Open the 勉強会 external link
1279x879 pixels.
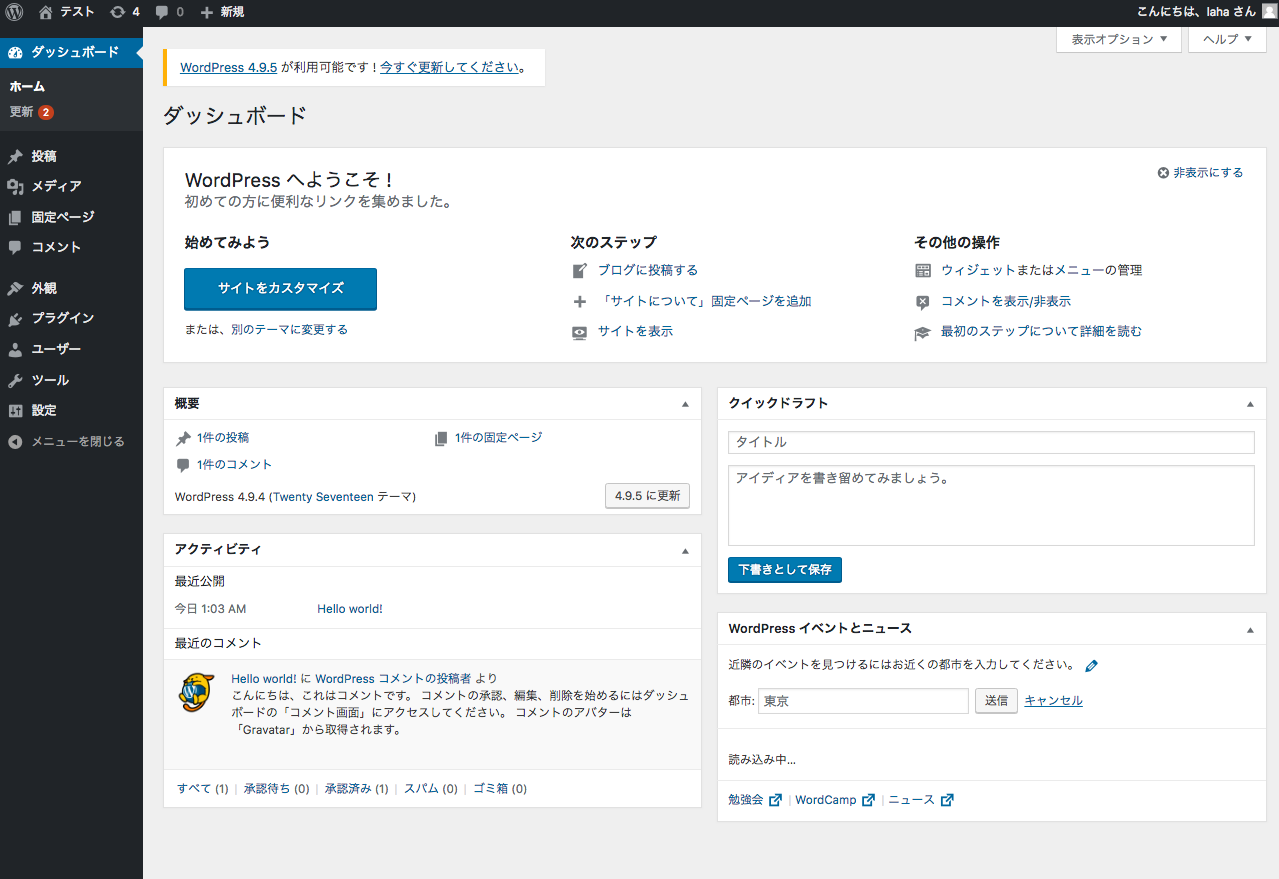click(x=755, y=800)
